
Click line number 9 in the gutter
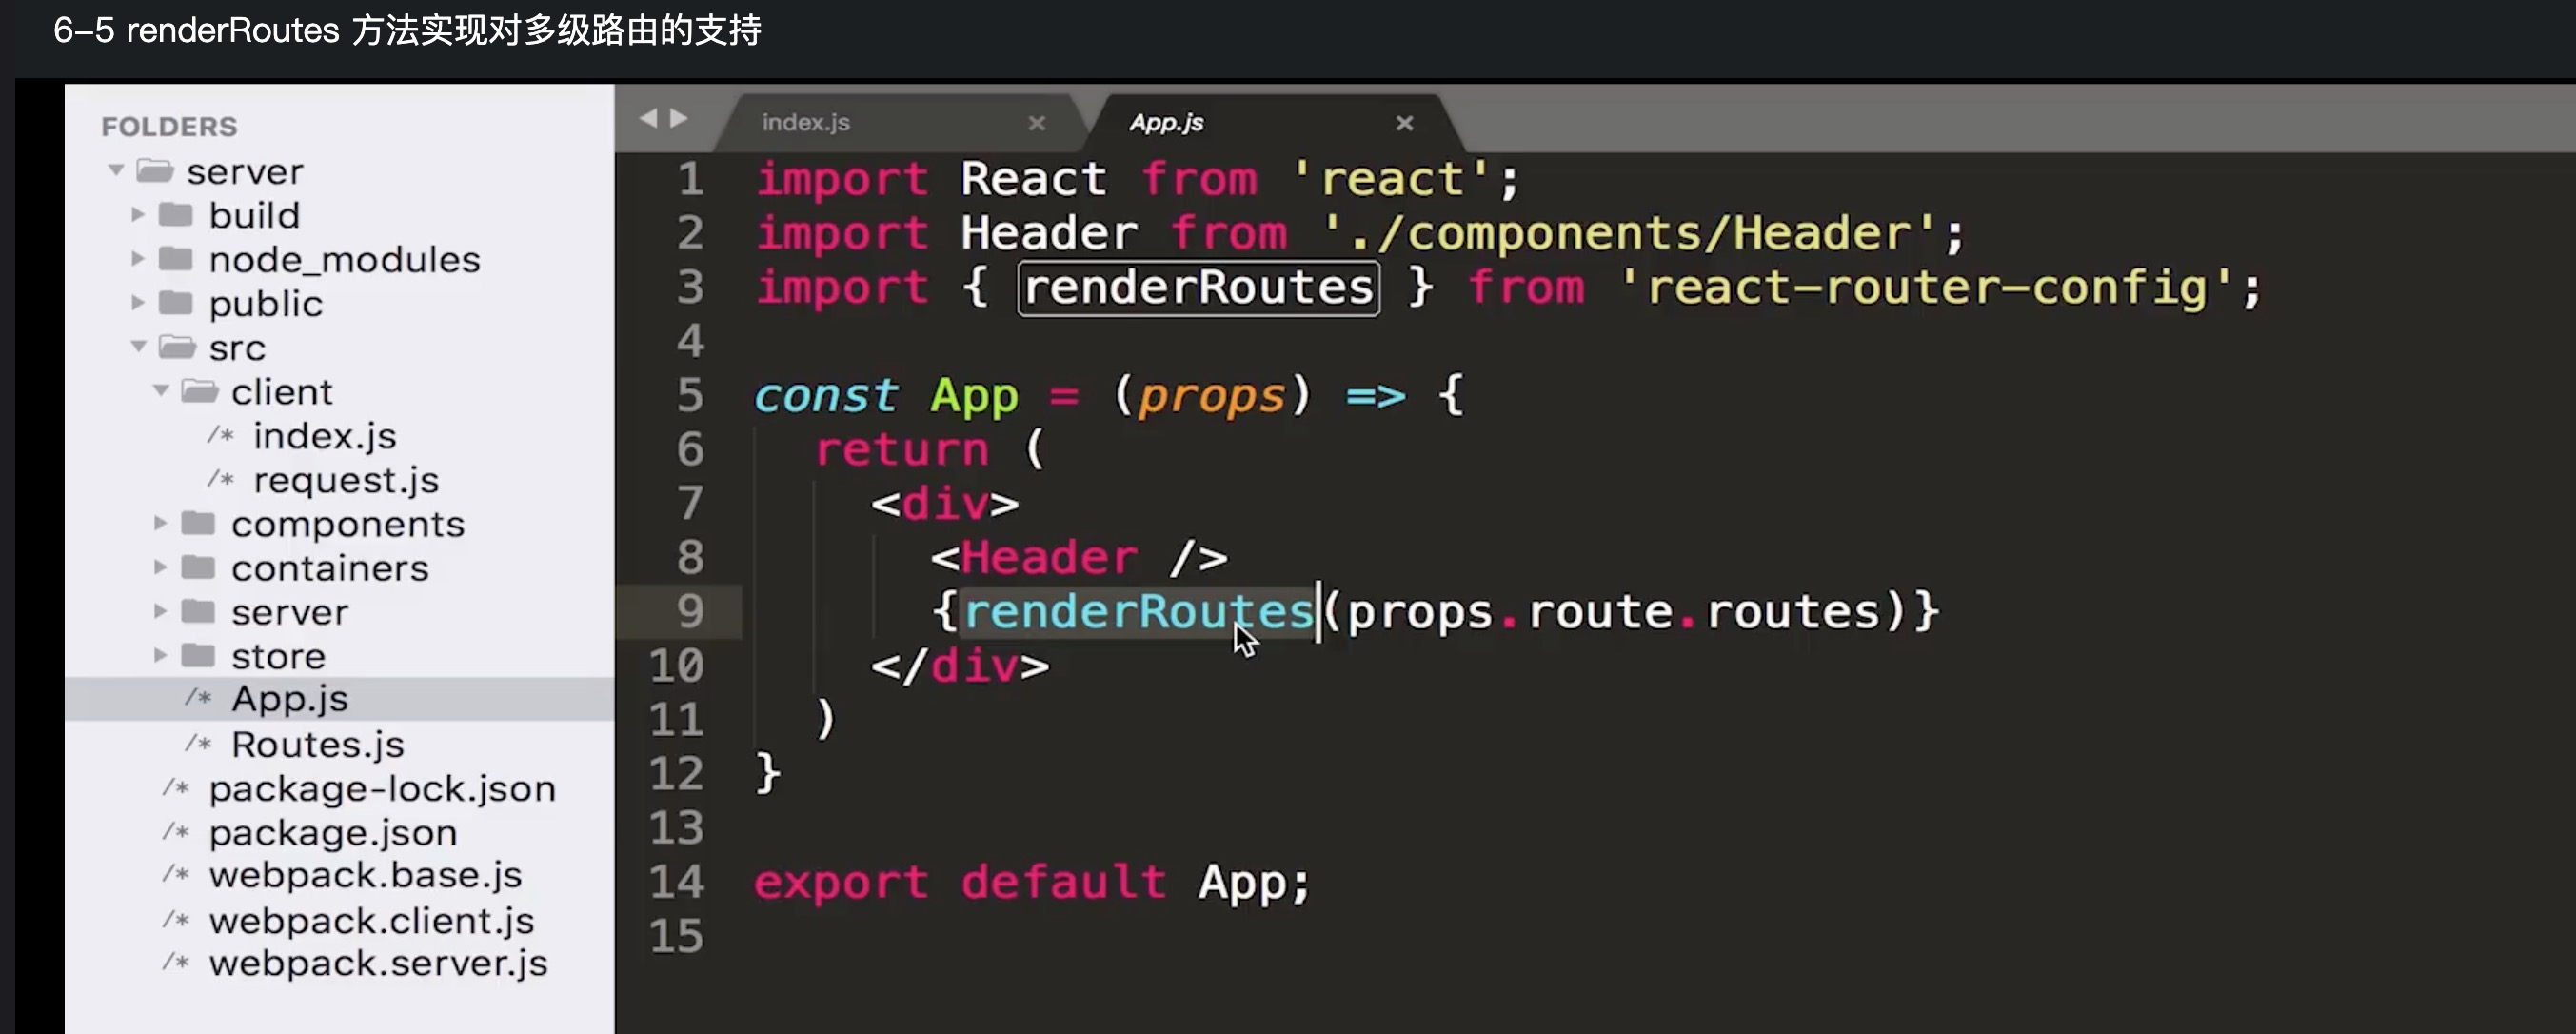pyautogui.click(x=689, y=611)
